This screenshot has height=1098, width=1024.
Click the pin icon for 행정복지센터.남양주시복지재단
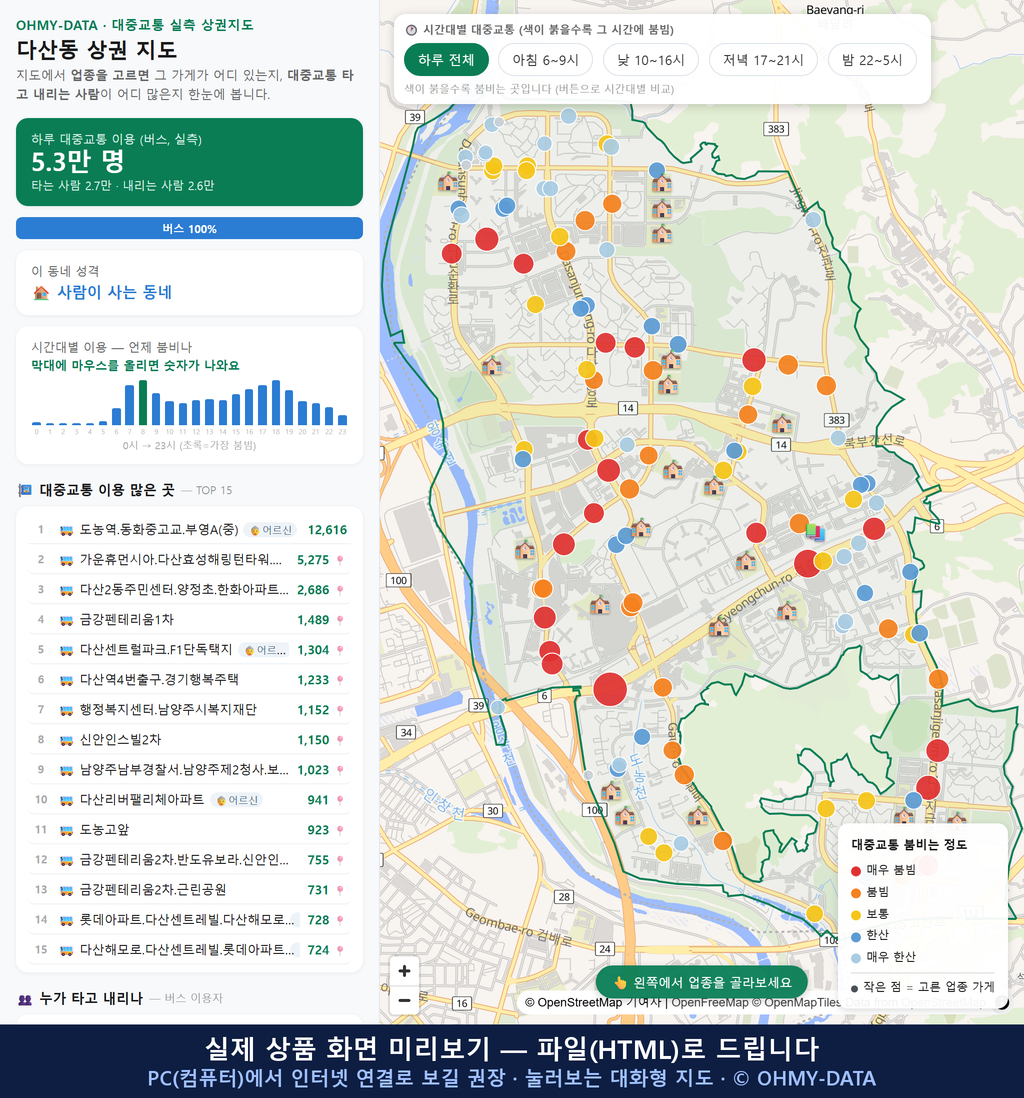[x=340, y=710]
